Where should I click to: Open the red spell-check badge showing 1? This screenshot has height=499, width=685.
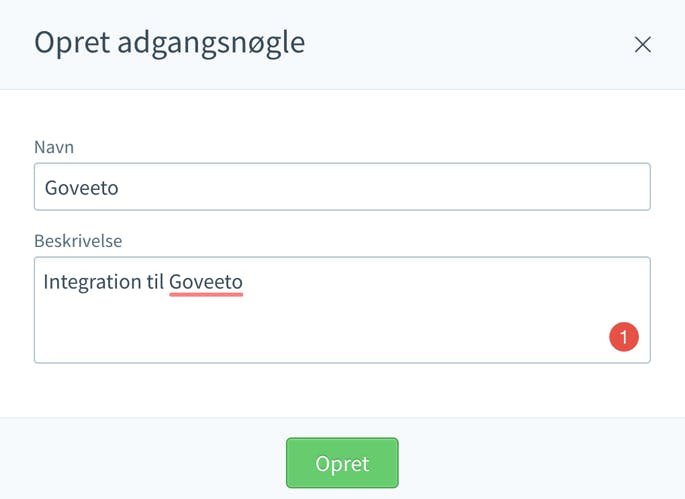624,337
